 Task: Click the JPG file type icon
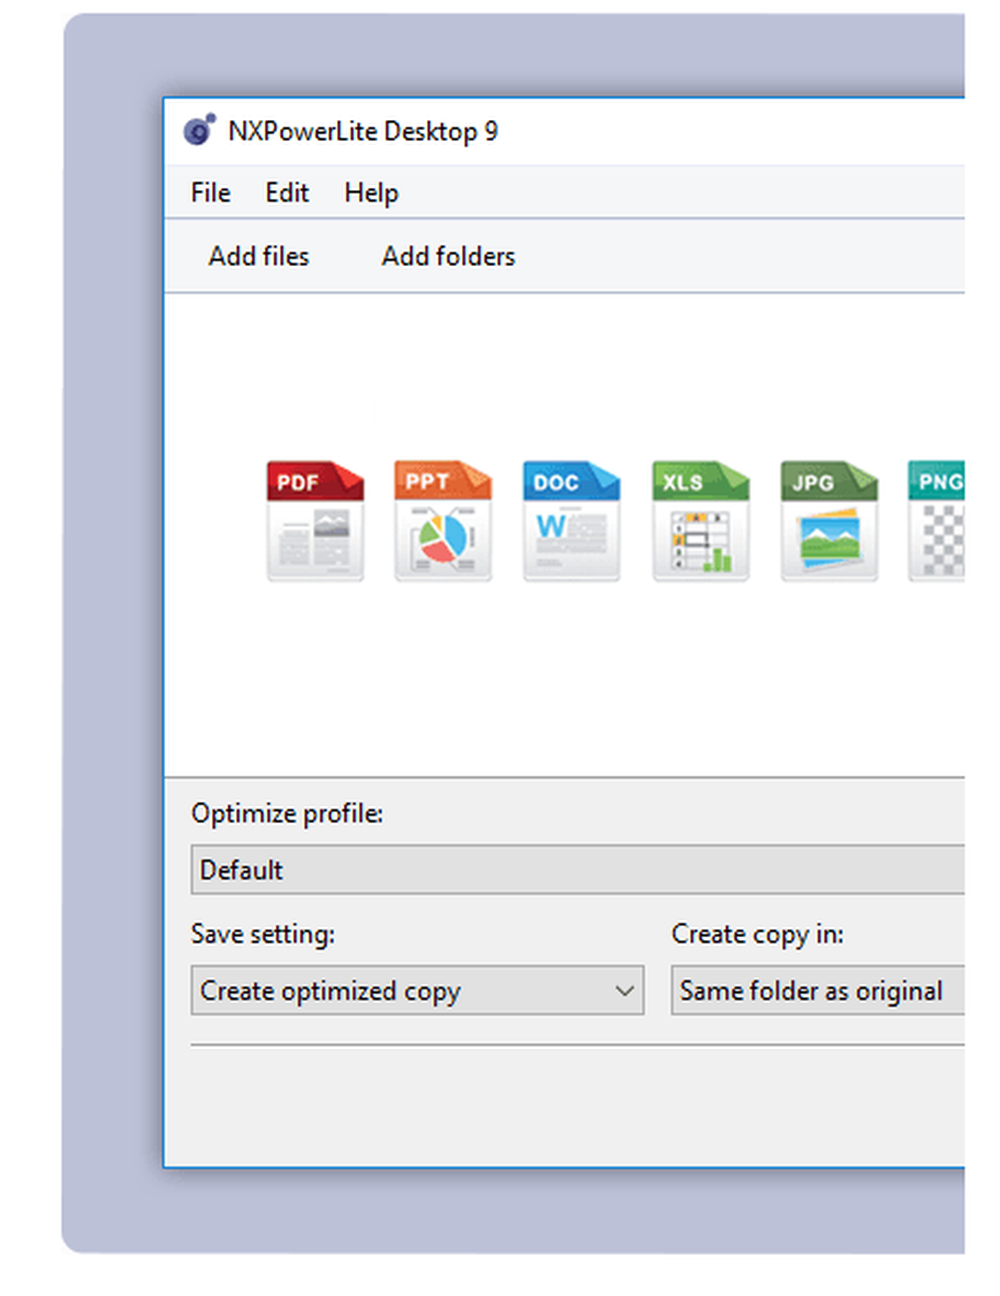click(x=829, y=520)
